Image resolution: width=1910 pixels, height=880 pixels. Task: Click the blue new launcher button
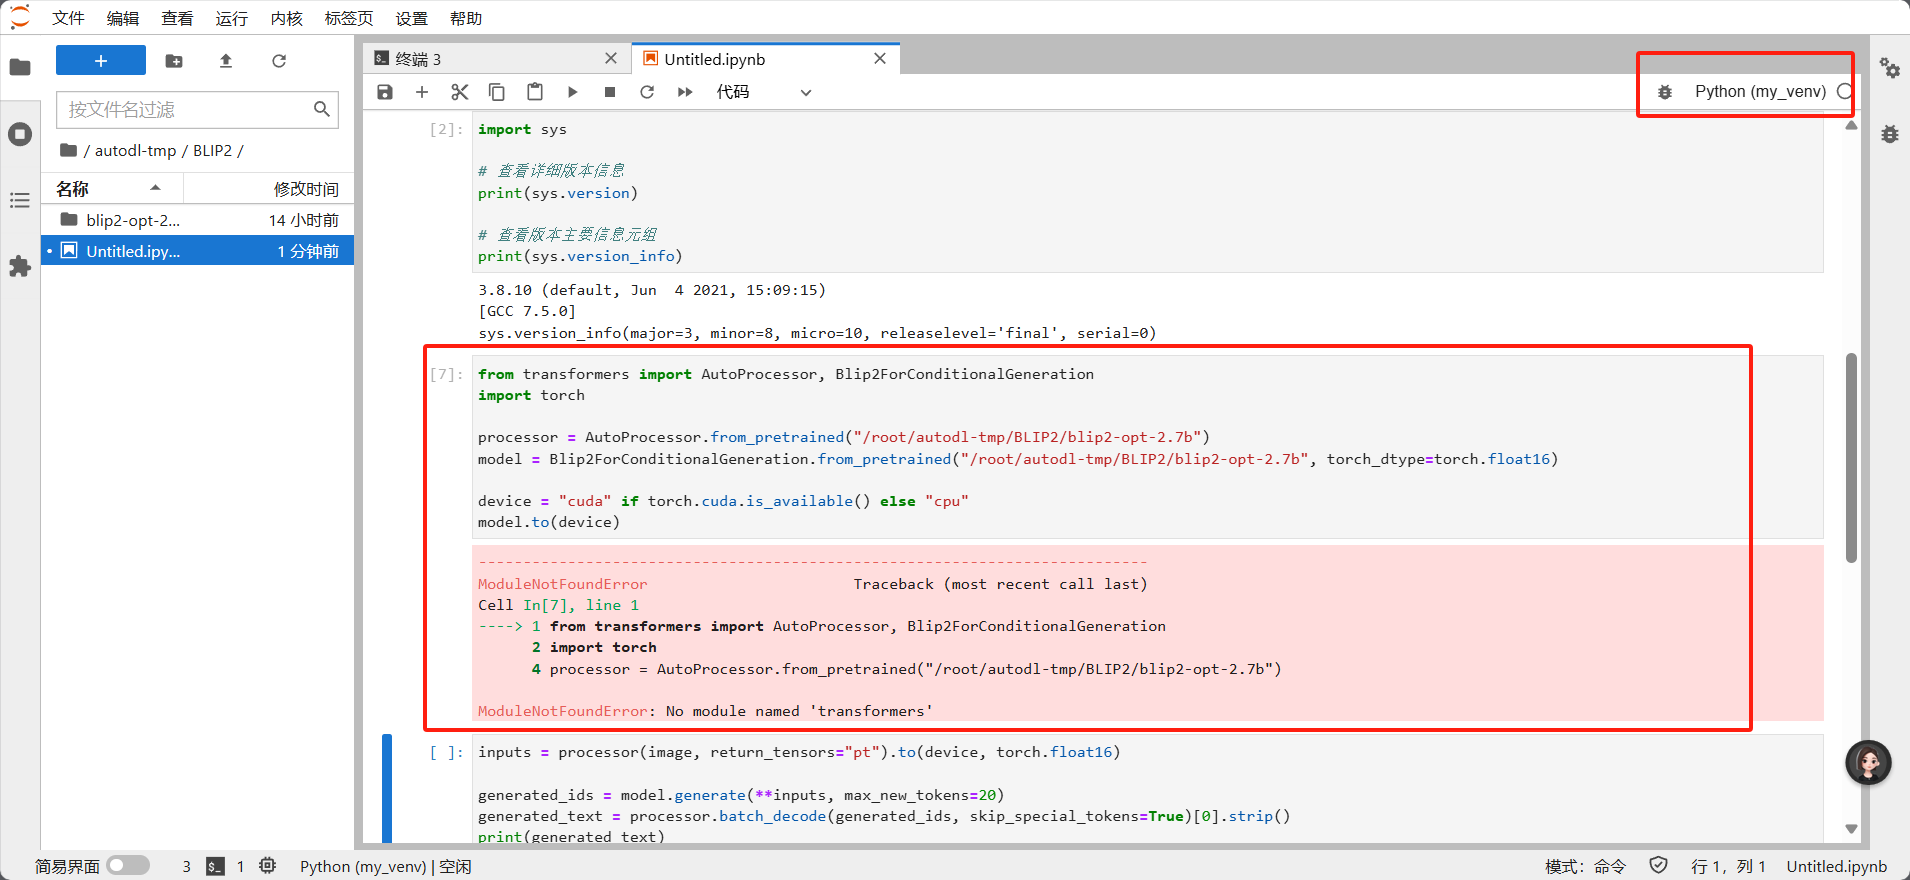click(101, 61)
